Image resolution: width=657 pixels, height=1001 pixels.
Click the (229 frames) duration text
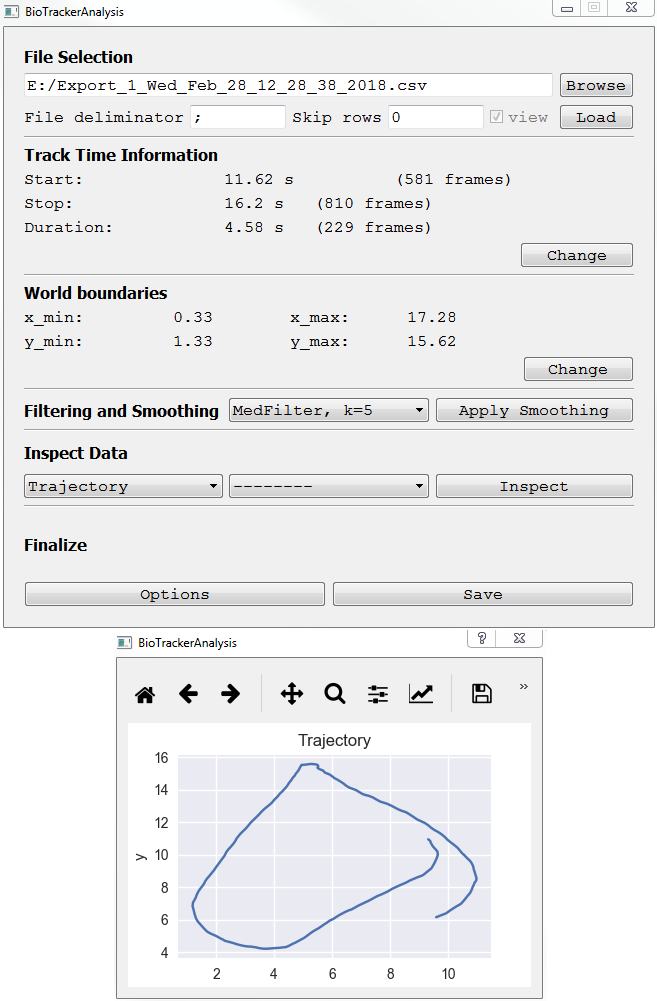(x=374, y=227)
